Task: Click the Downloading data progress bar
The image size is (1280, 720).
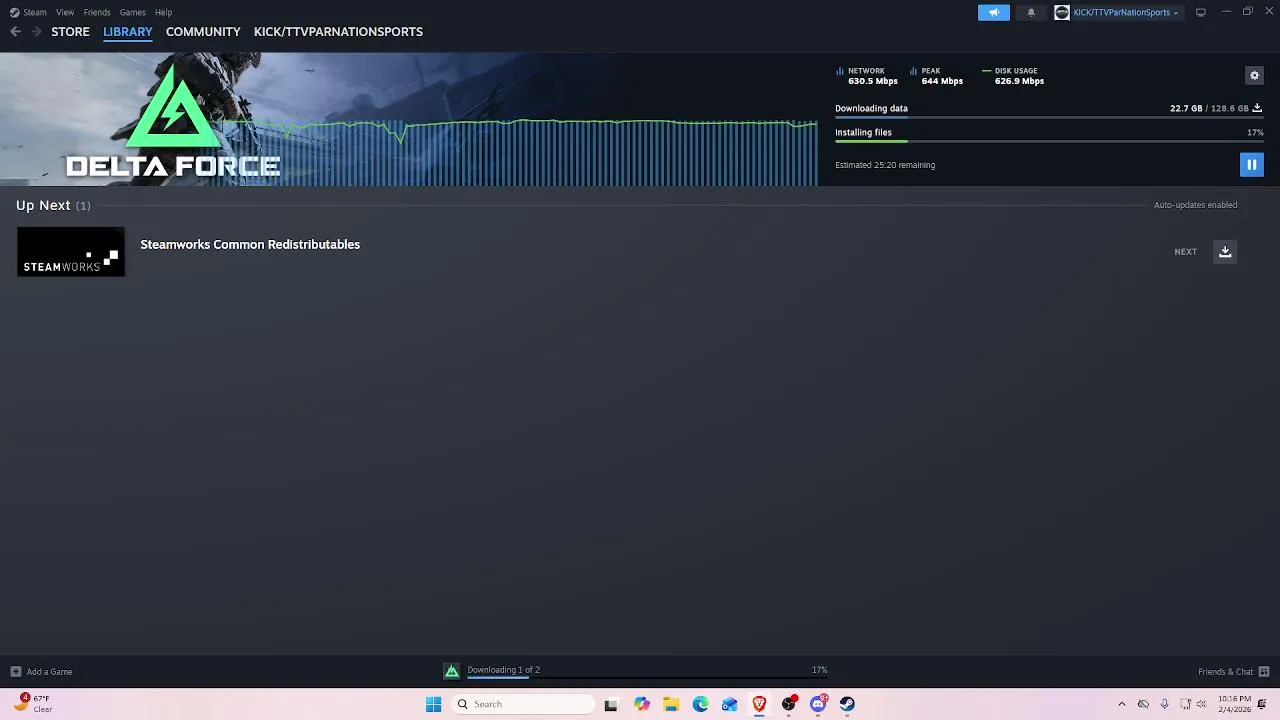Action: 1049,118
